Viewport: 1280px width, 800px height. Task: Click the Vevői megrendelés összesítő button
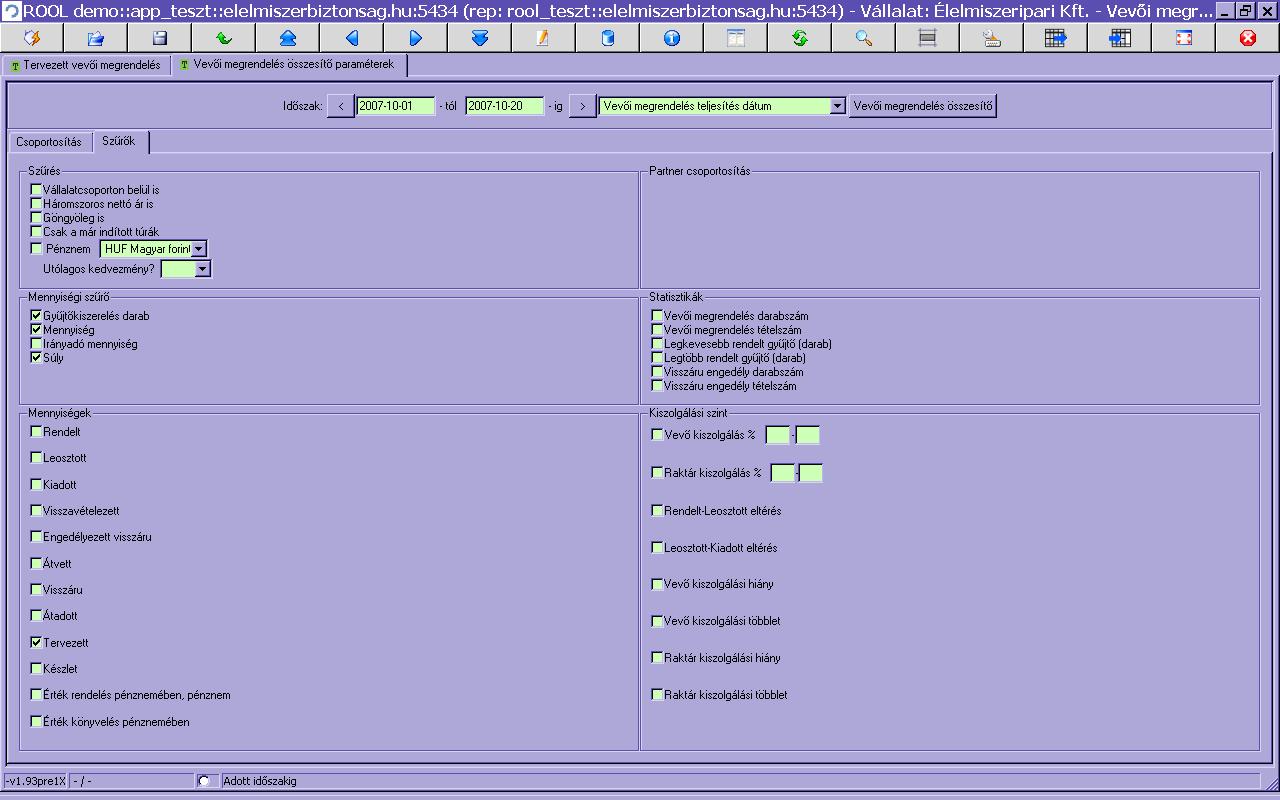click(x=922, y=106)
